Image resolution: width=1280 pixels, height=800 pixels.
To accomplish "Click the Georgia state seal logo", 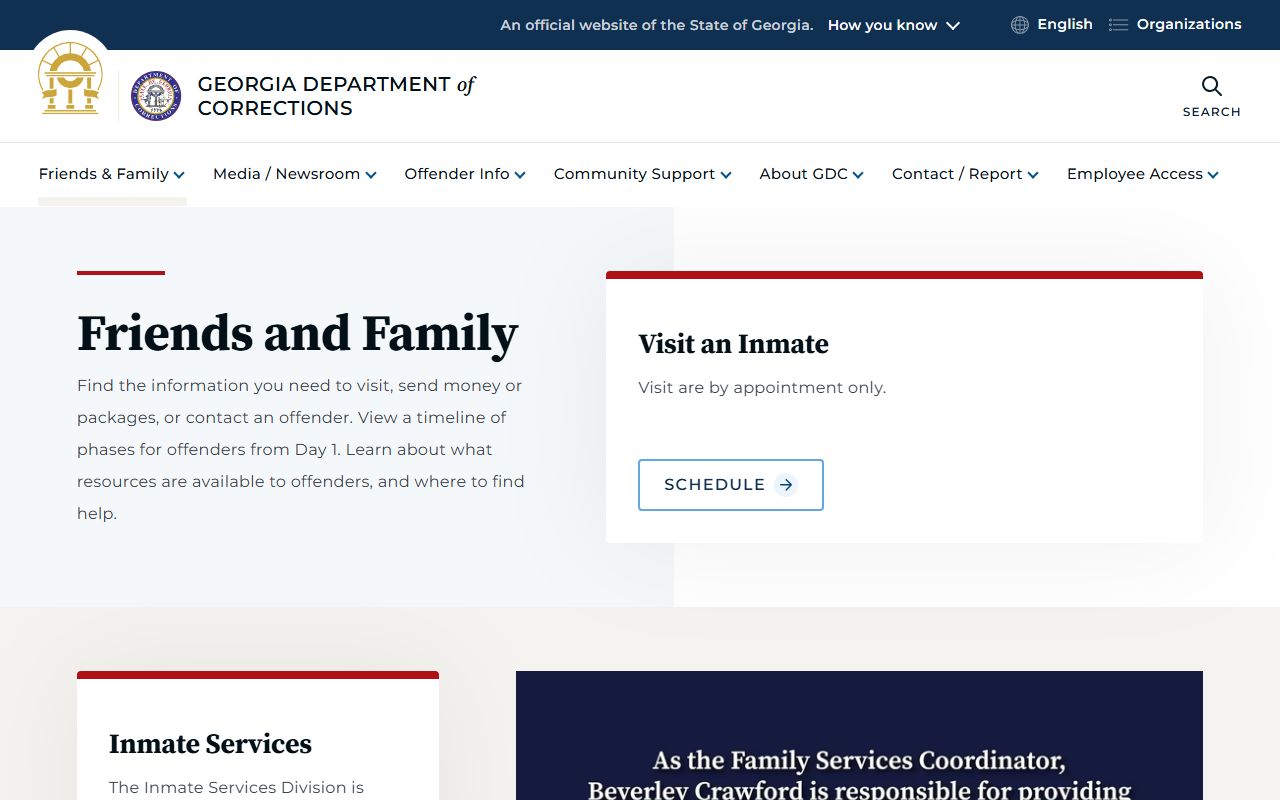I will pos(70,79).
